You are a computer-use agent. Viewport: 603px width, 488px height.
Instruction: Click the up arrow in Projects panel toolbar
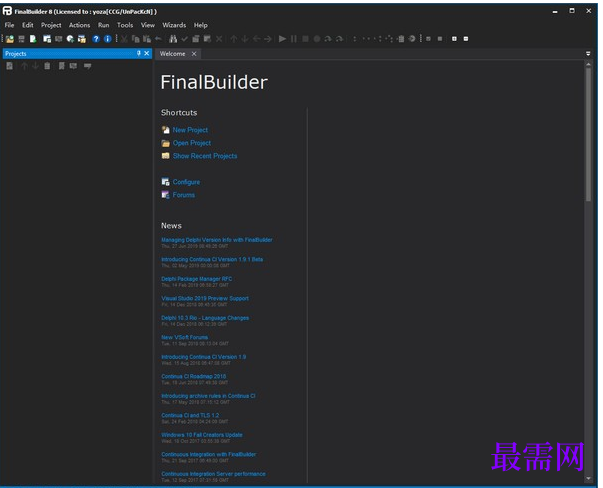tap(24, 66)
